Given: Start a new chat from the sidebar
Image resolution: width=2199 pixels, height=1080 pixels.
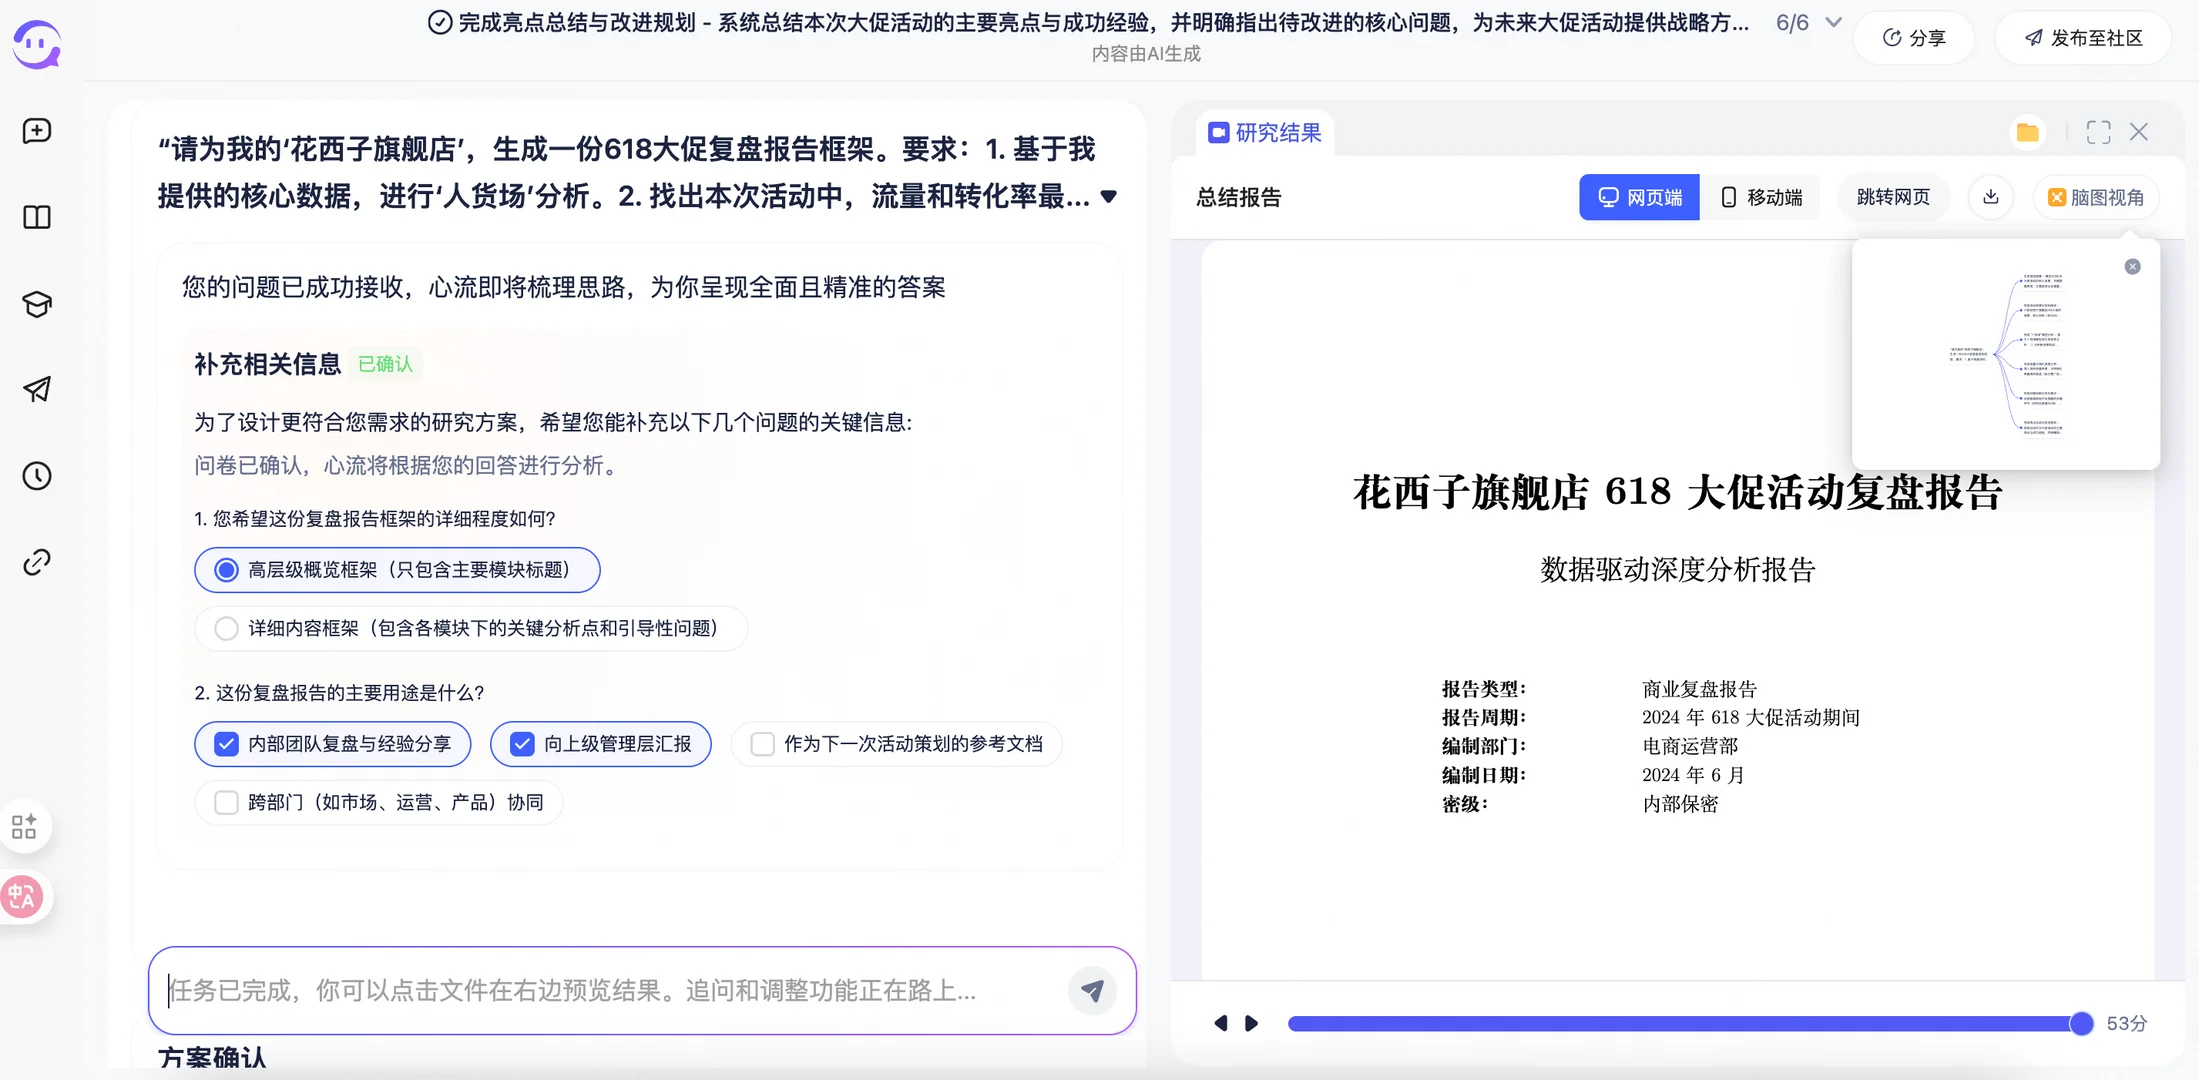Looking at the screenshot, I should pyautogui.click(x=37, y=131).
